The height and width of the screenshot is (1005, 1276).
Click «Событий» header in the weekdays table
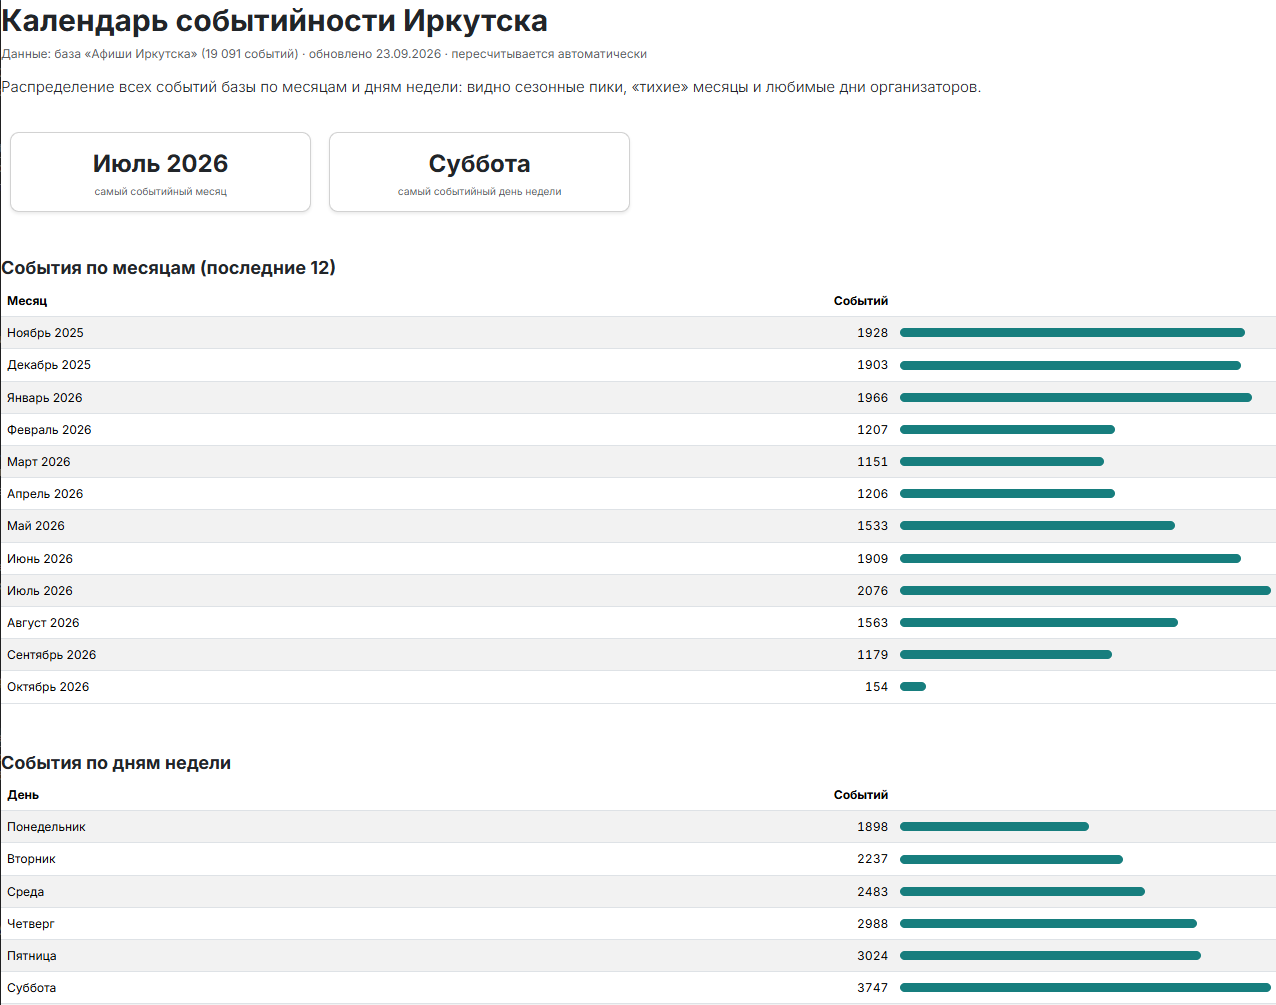(x=861, y=795)
